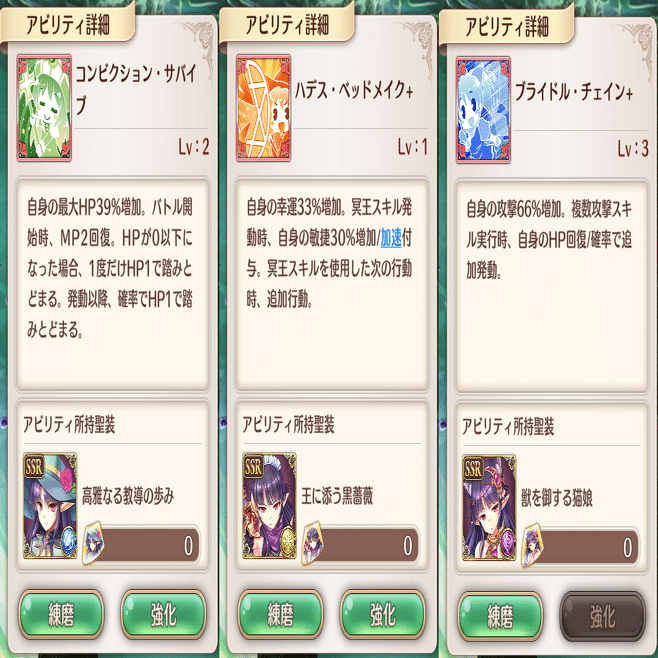The width and height of the screenshot is (658, 658).
Task: Click the shard icon beside 獣を御する猫娘 counter
Action: pyautogui.click(x=533, y=545)
